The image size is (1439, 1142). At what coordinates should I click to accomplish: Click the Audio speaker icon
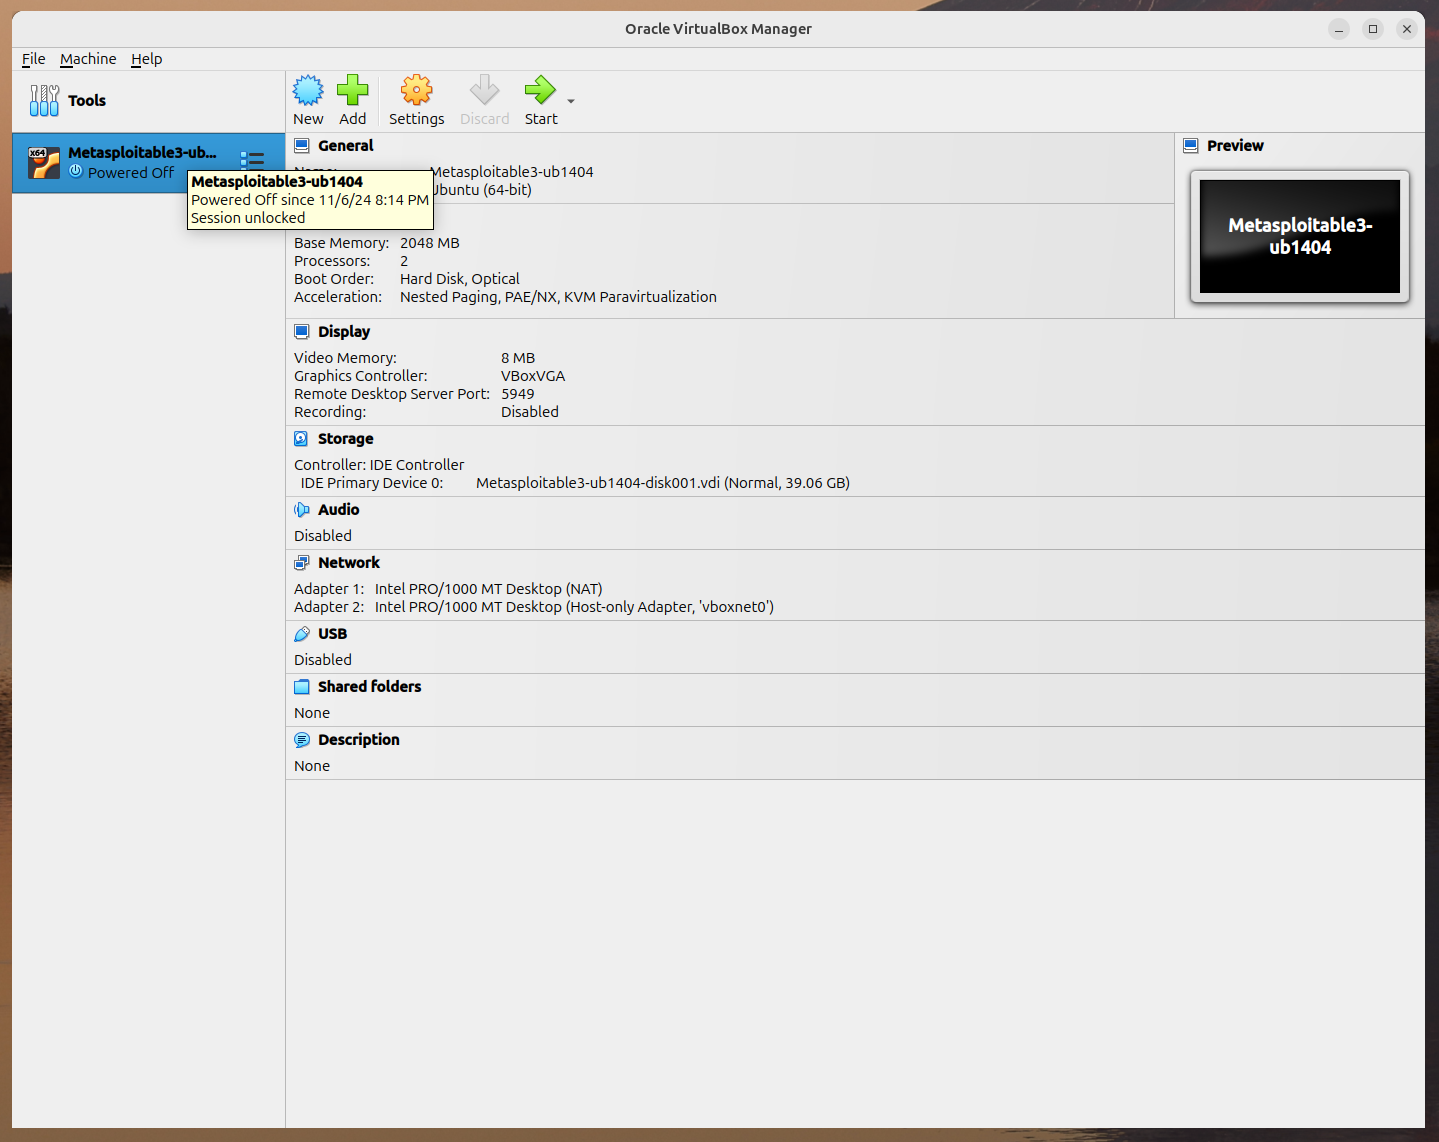tap(302, 509)
